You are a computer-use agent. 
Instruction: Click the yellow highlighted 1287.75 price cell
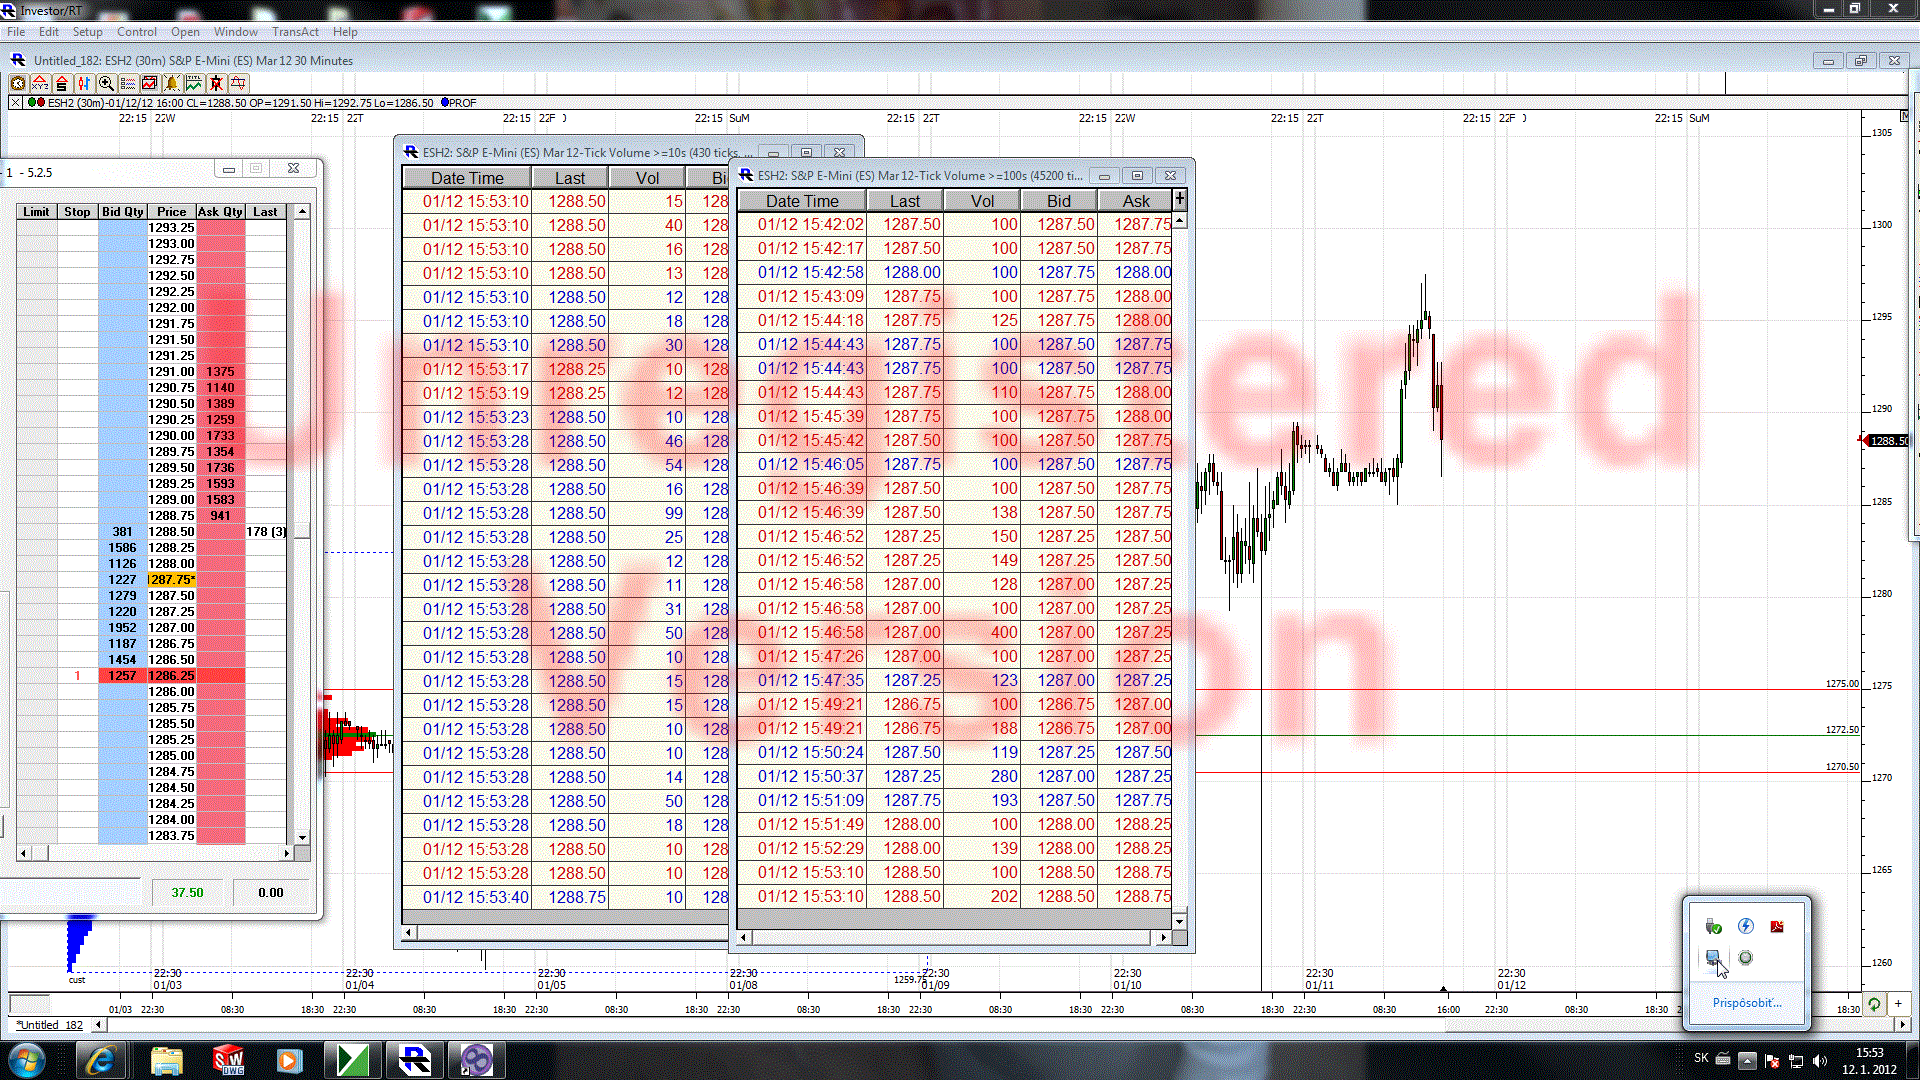pyautogui.click(x=171, y=580)
